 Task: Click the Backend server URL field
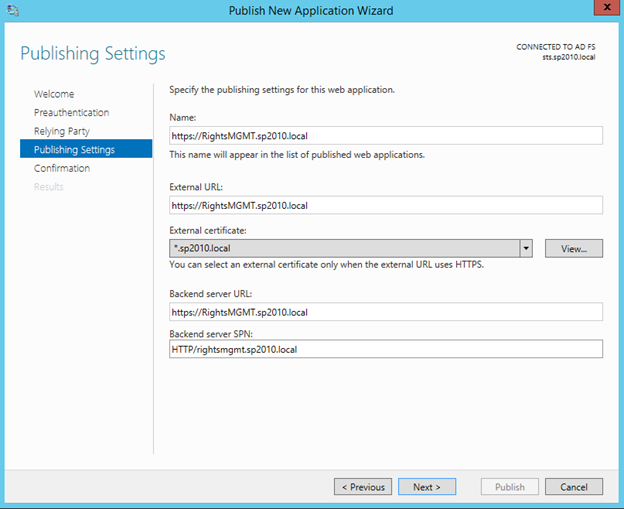[386, 312]
